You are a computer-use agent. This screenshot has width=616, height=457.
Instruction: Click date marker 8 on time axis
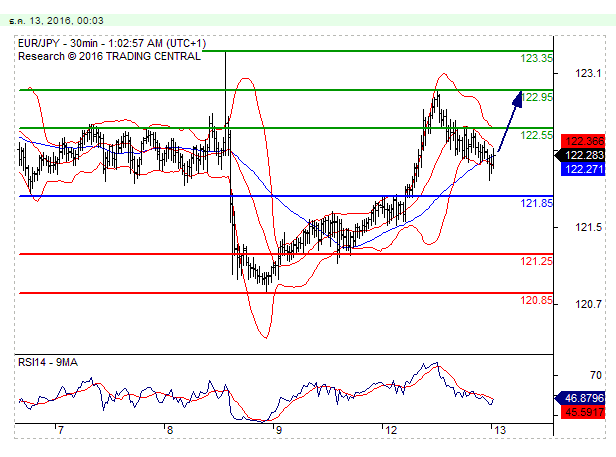point(169,430)
